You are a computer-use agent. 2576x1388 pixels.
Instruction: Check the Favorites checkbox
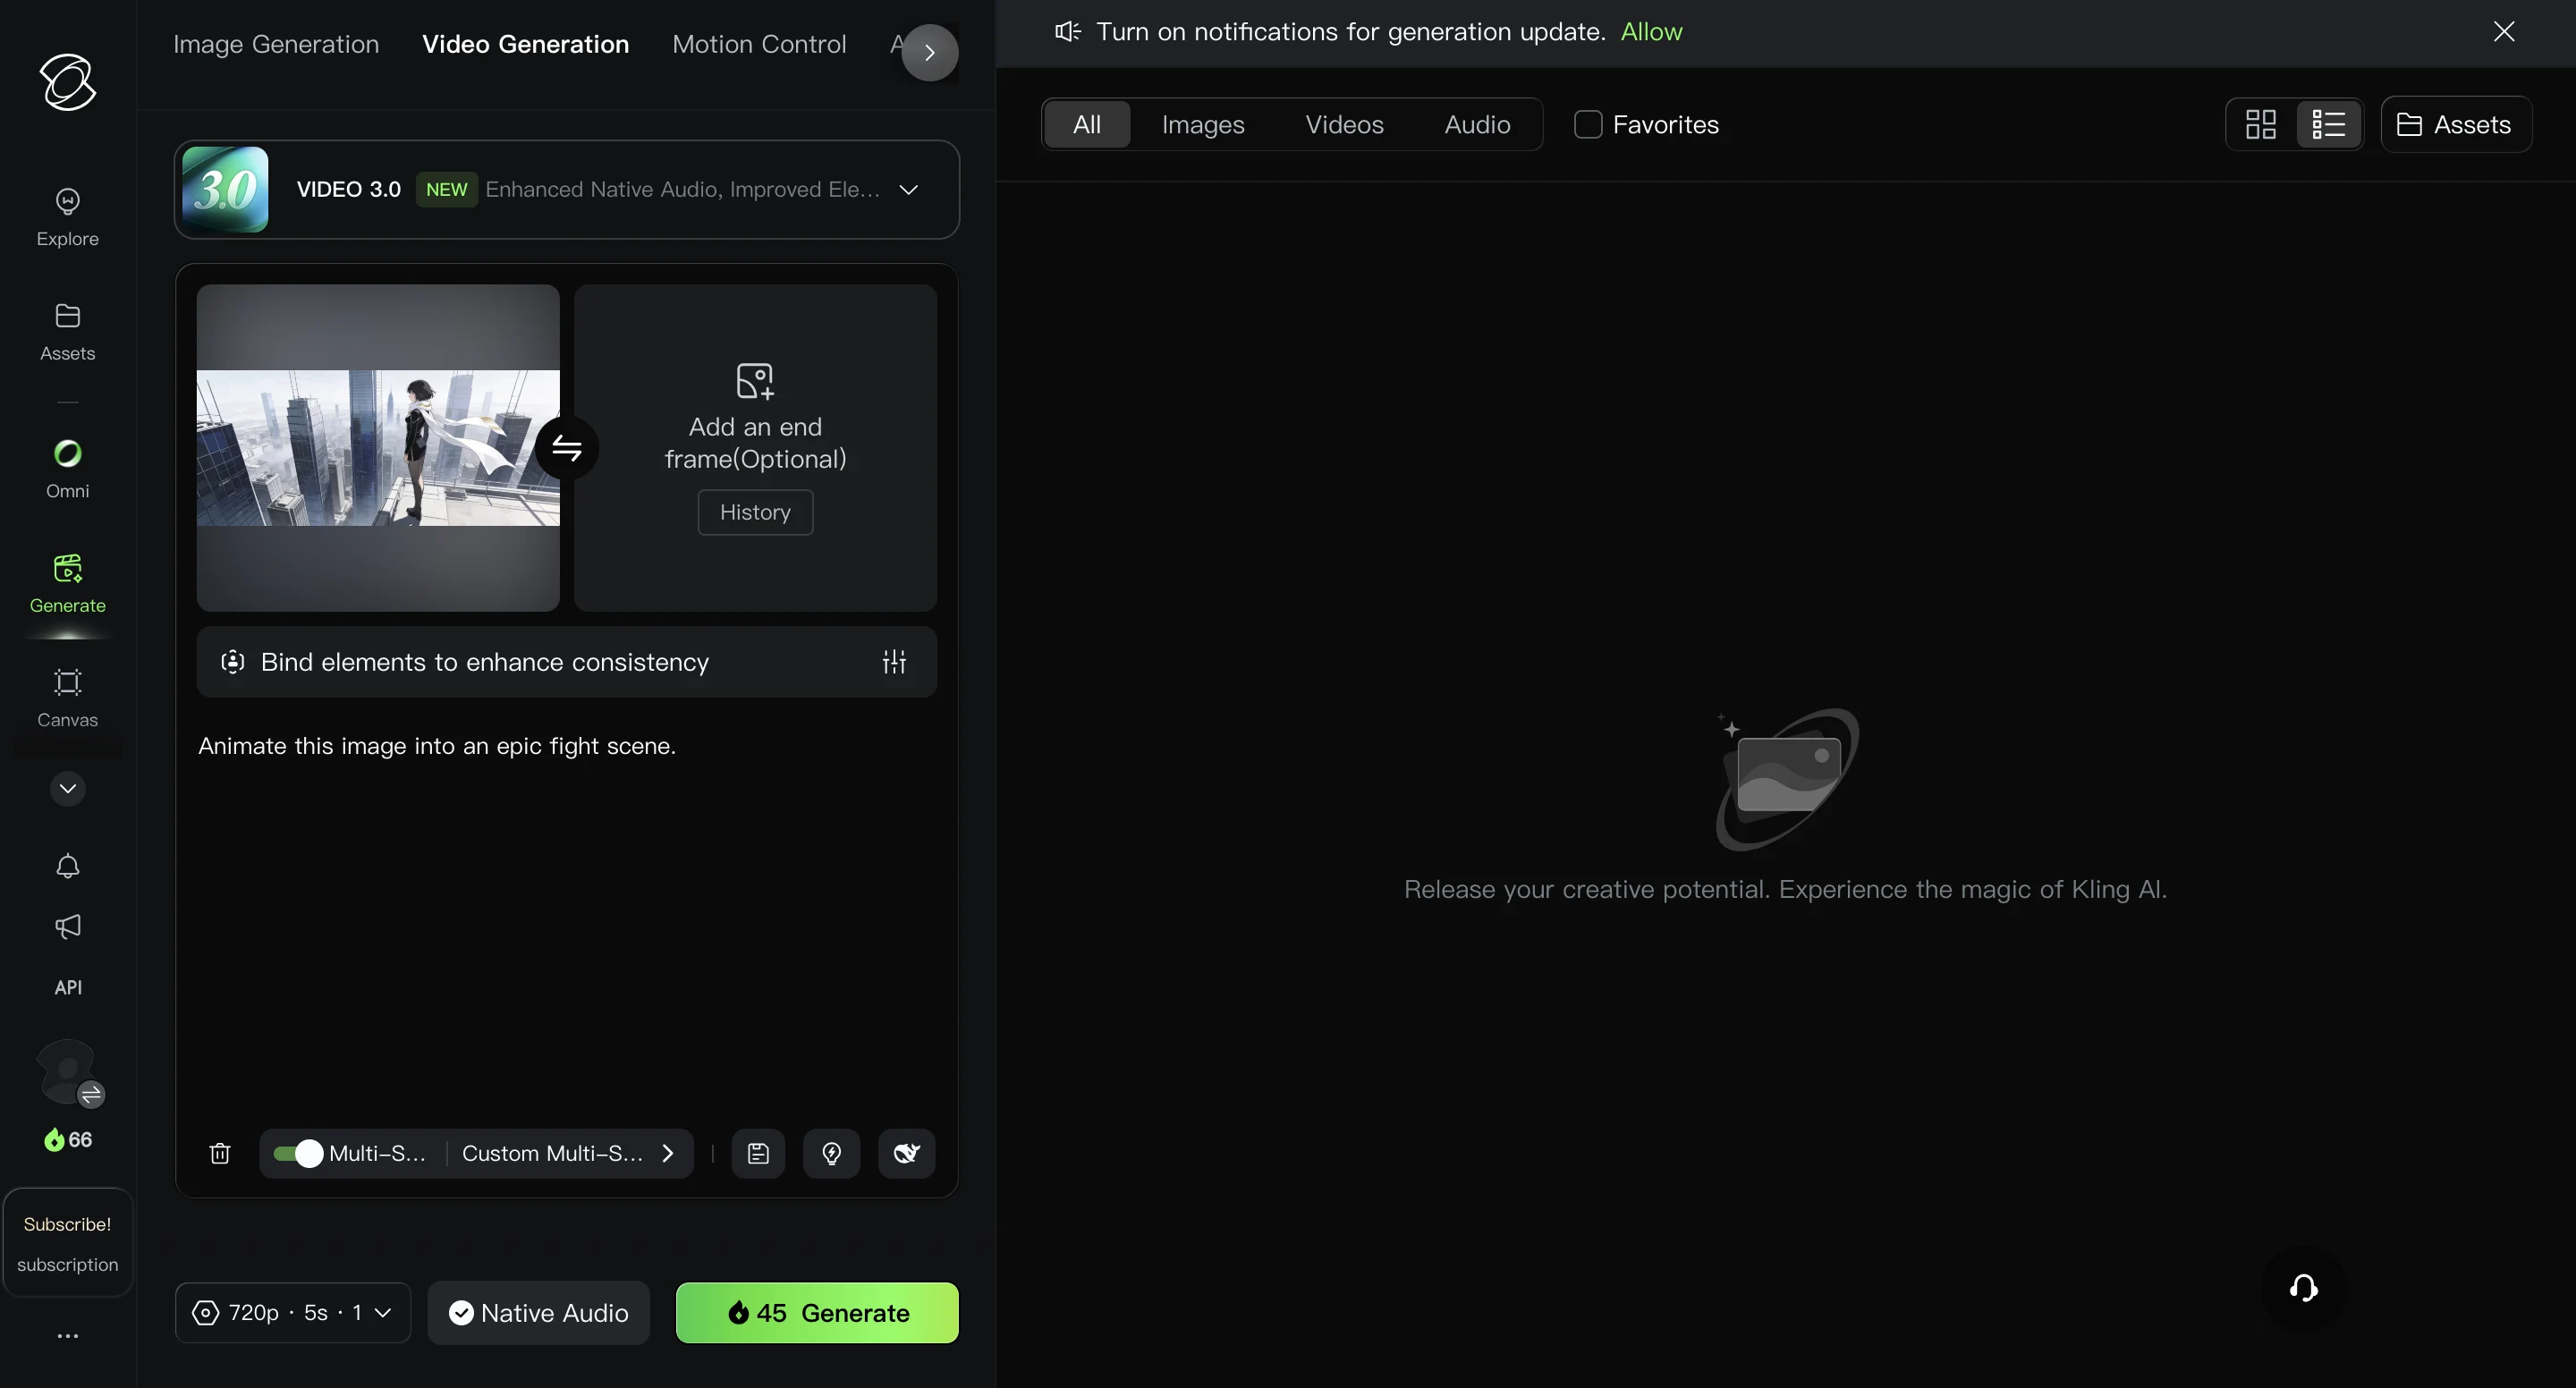point(1588,124)
